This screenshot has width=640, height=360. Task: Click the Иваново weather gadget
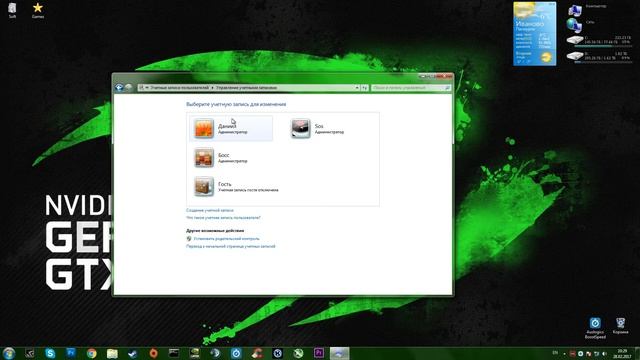tap(534, 34)
